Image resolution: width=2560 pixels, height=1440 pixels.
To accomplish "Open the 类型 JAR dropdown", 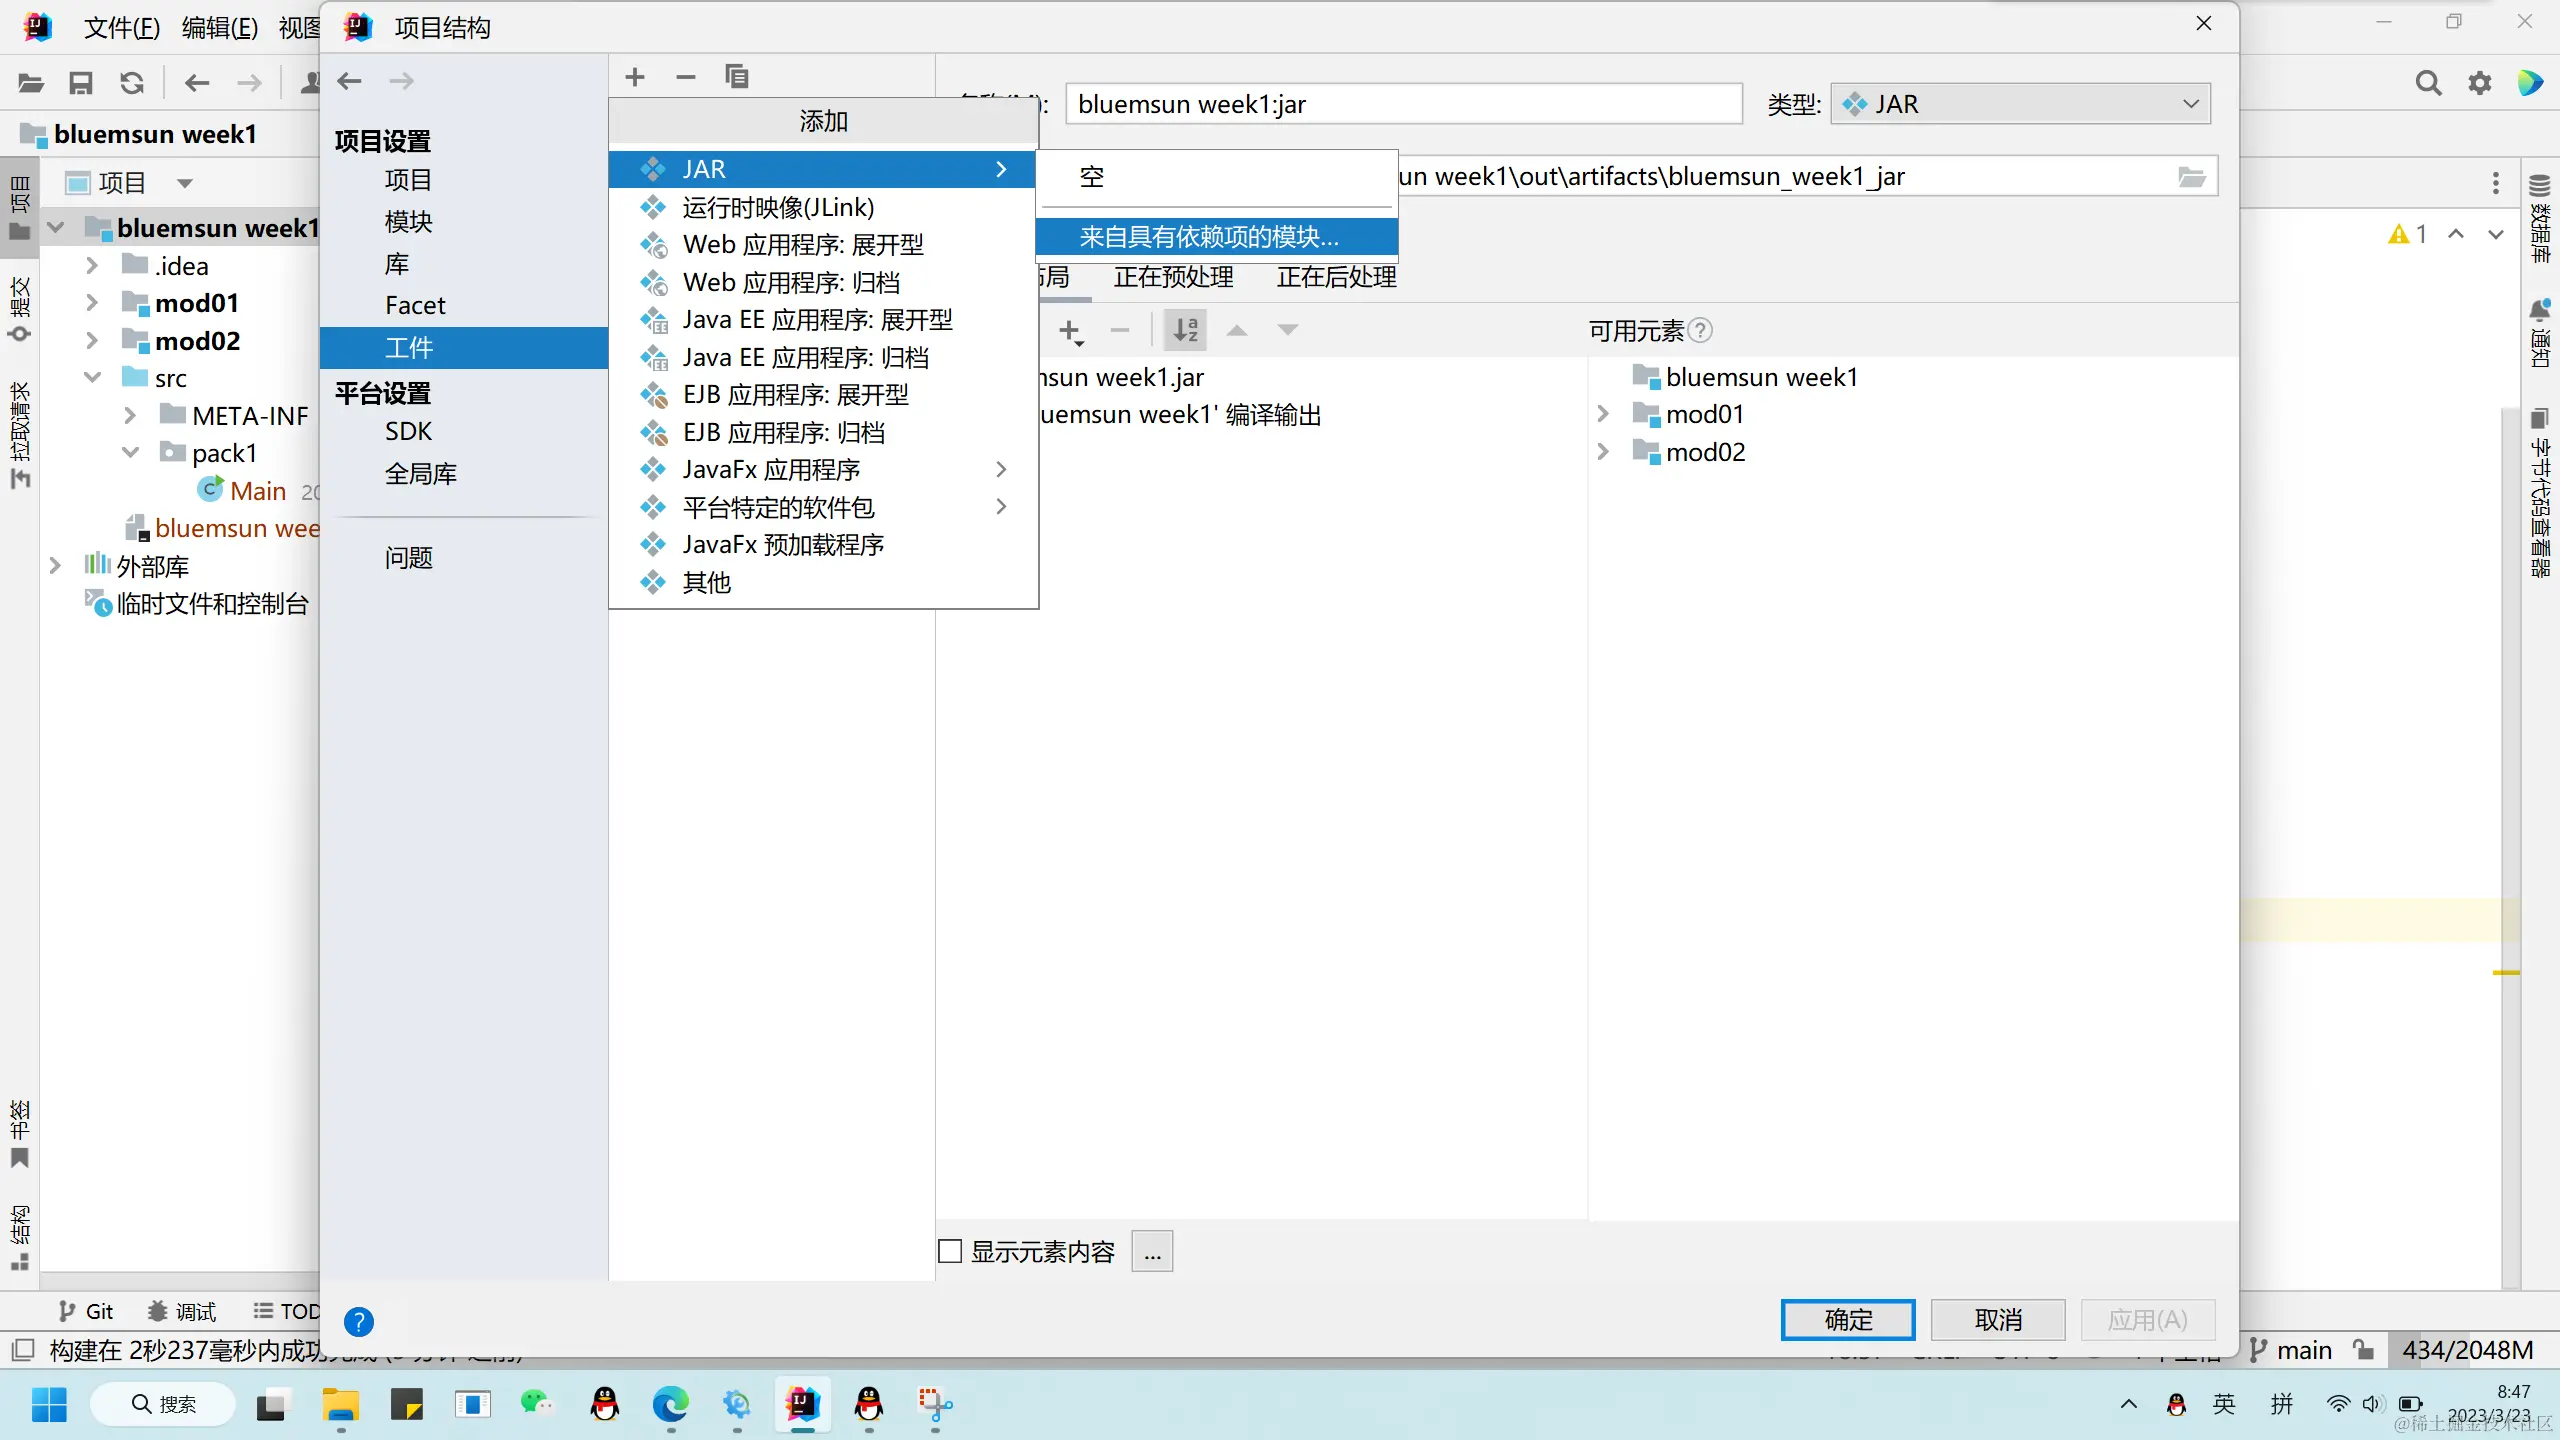I will 2020,104.
